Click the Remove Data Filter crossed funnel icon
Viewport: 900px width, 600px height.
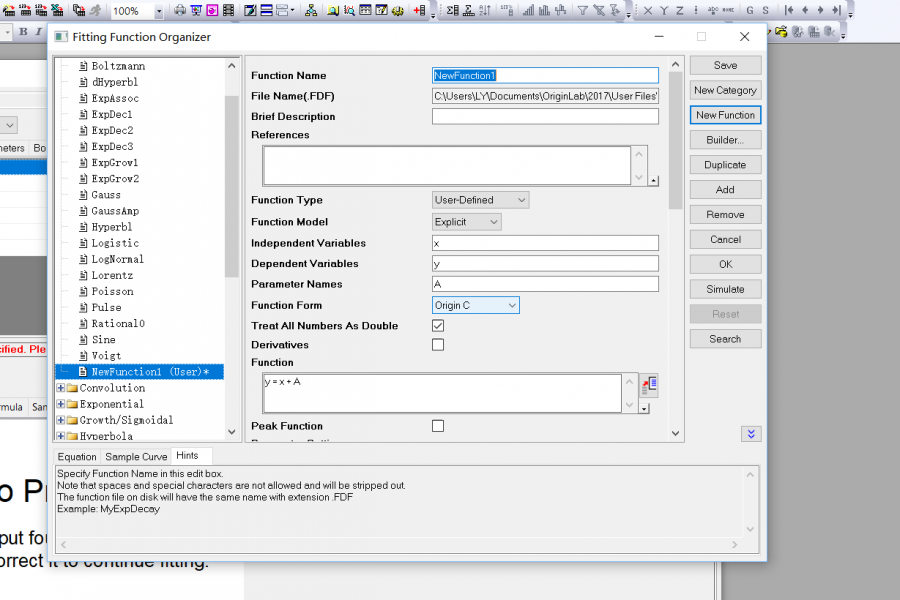[x=599, y=10]
